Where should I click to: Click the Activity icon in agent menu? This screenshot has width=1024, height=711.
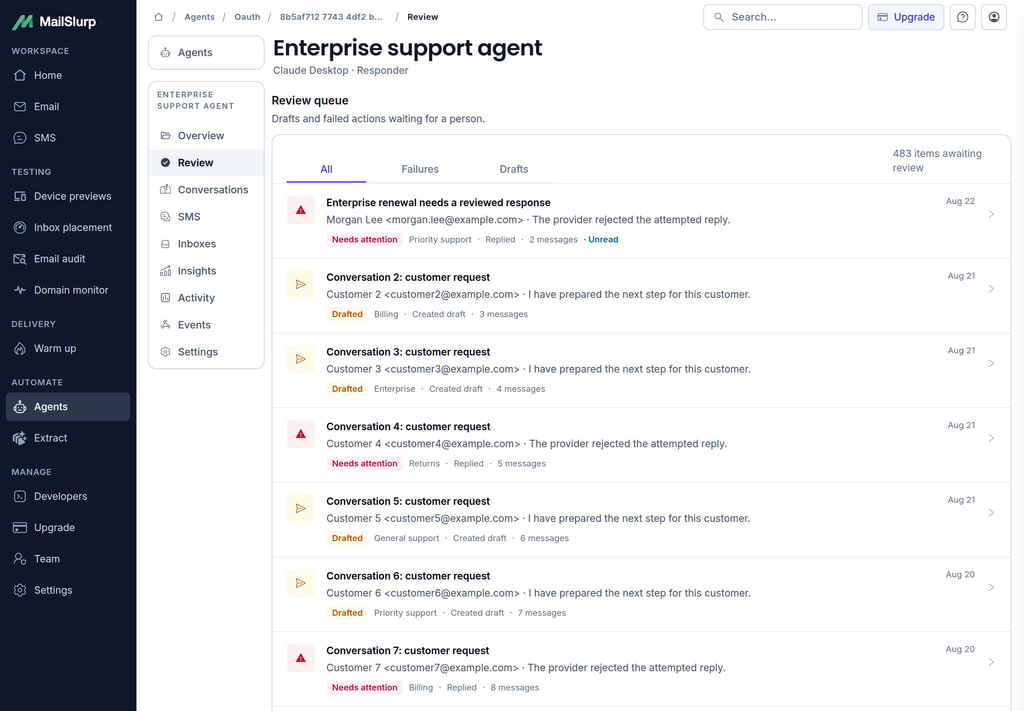coord(165,298)
